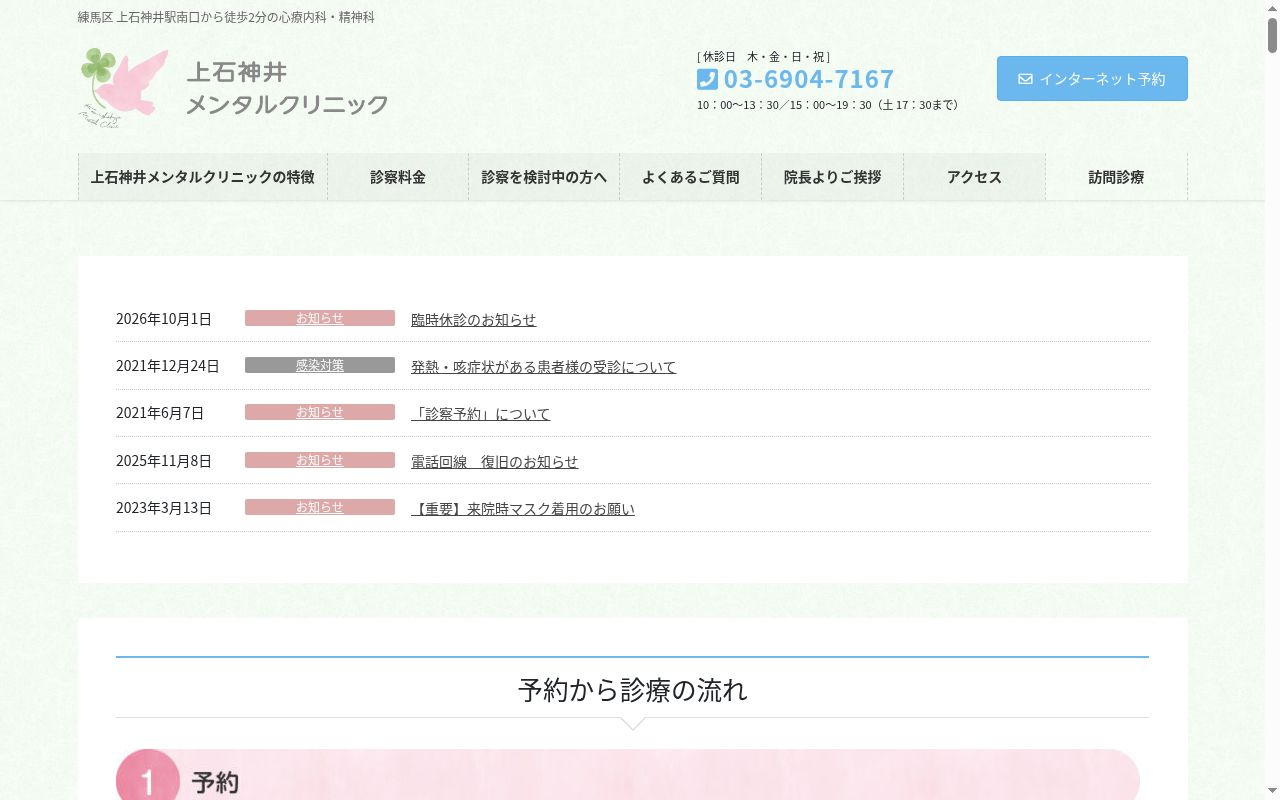
Task: Click the opening hours line starting 10:00
Action: pyautogui.click(x=828, y=105)
